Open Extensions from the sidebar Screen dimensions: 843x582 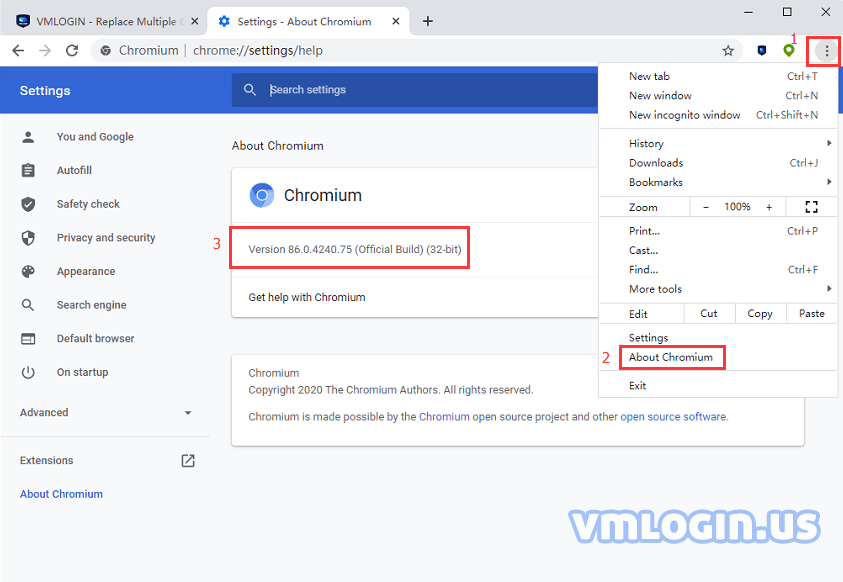tap(46, 461)
